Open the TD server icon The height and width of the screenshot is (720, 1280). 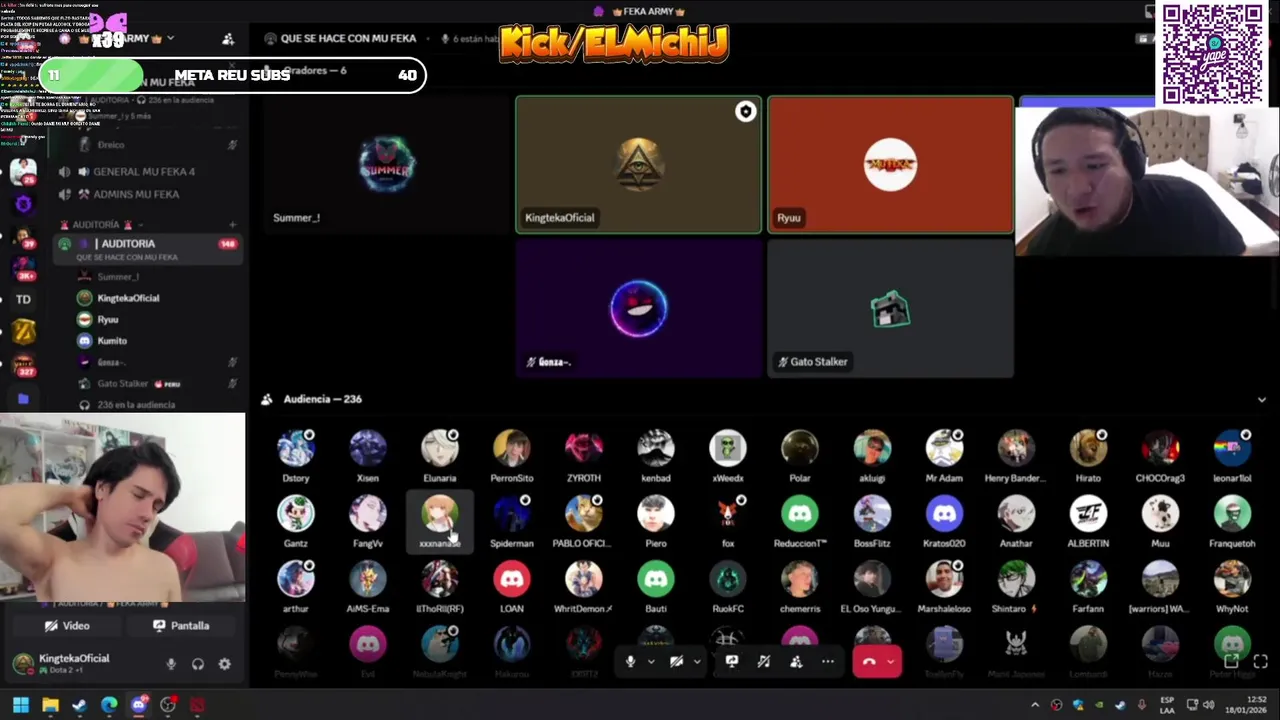point(23,299)
